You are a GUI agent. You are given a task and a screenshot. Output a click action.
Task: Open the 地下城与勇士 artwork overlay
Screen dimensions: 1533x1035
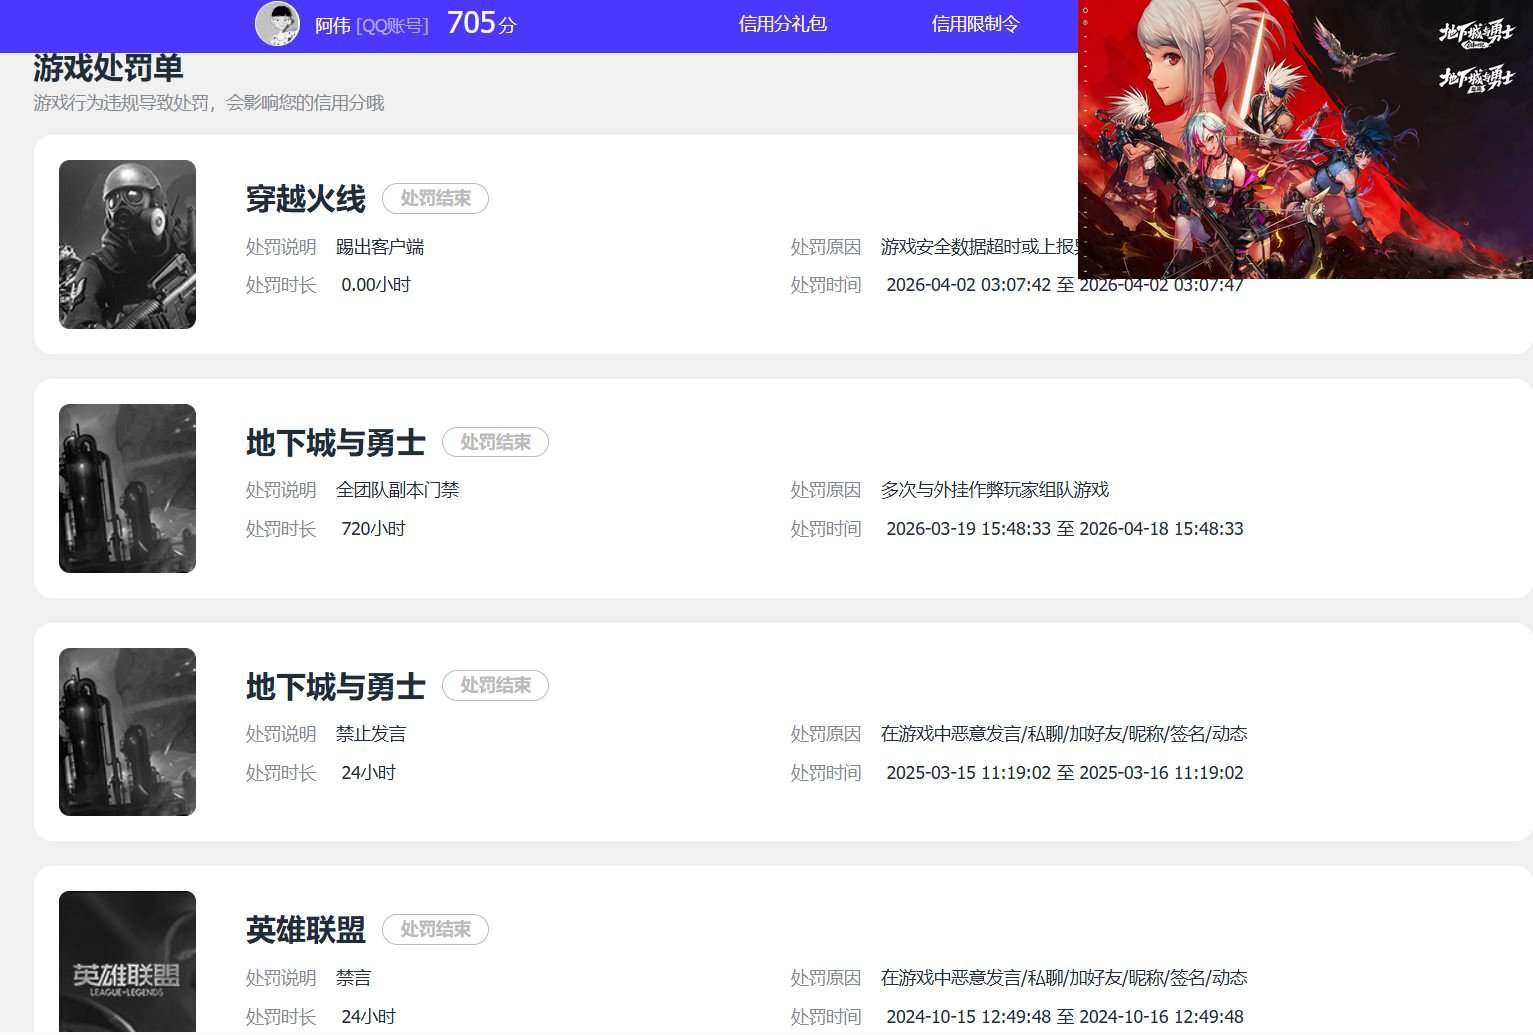(1305, 139)
